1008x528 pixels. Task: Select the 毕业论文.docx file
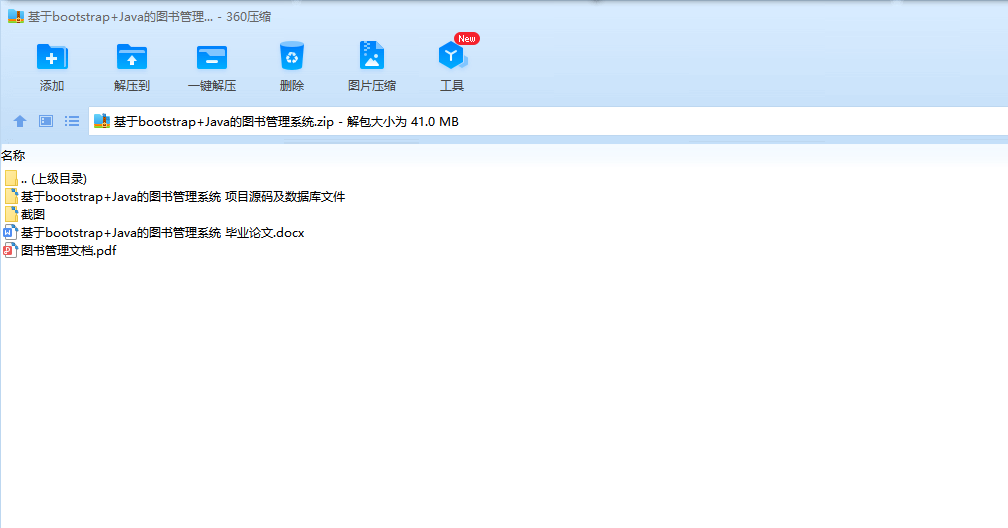[154, 233]
